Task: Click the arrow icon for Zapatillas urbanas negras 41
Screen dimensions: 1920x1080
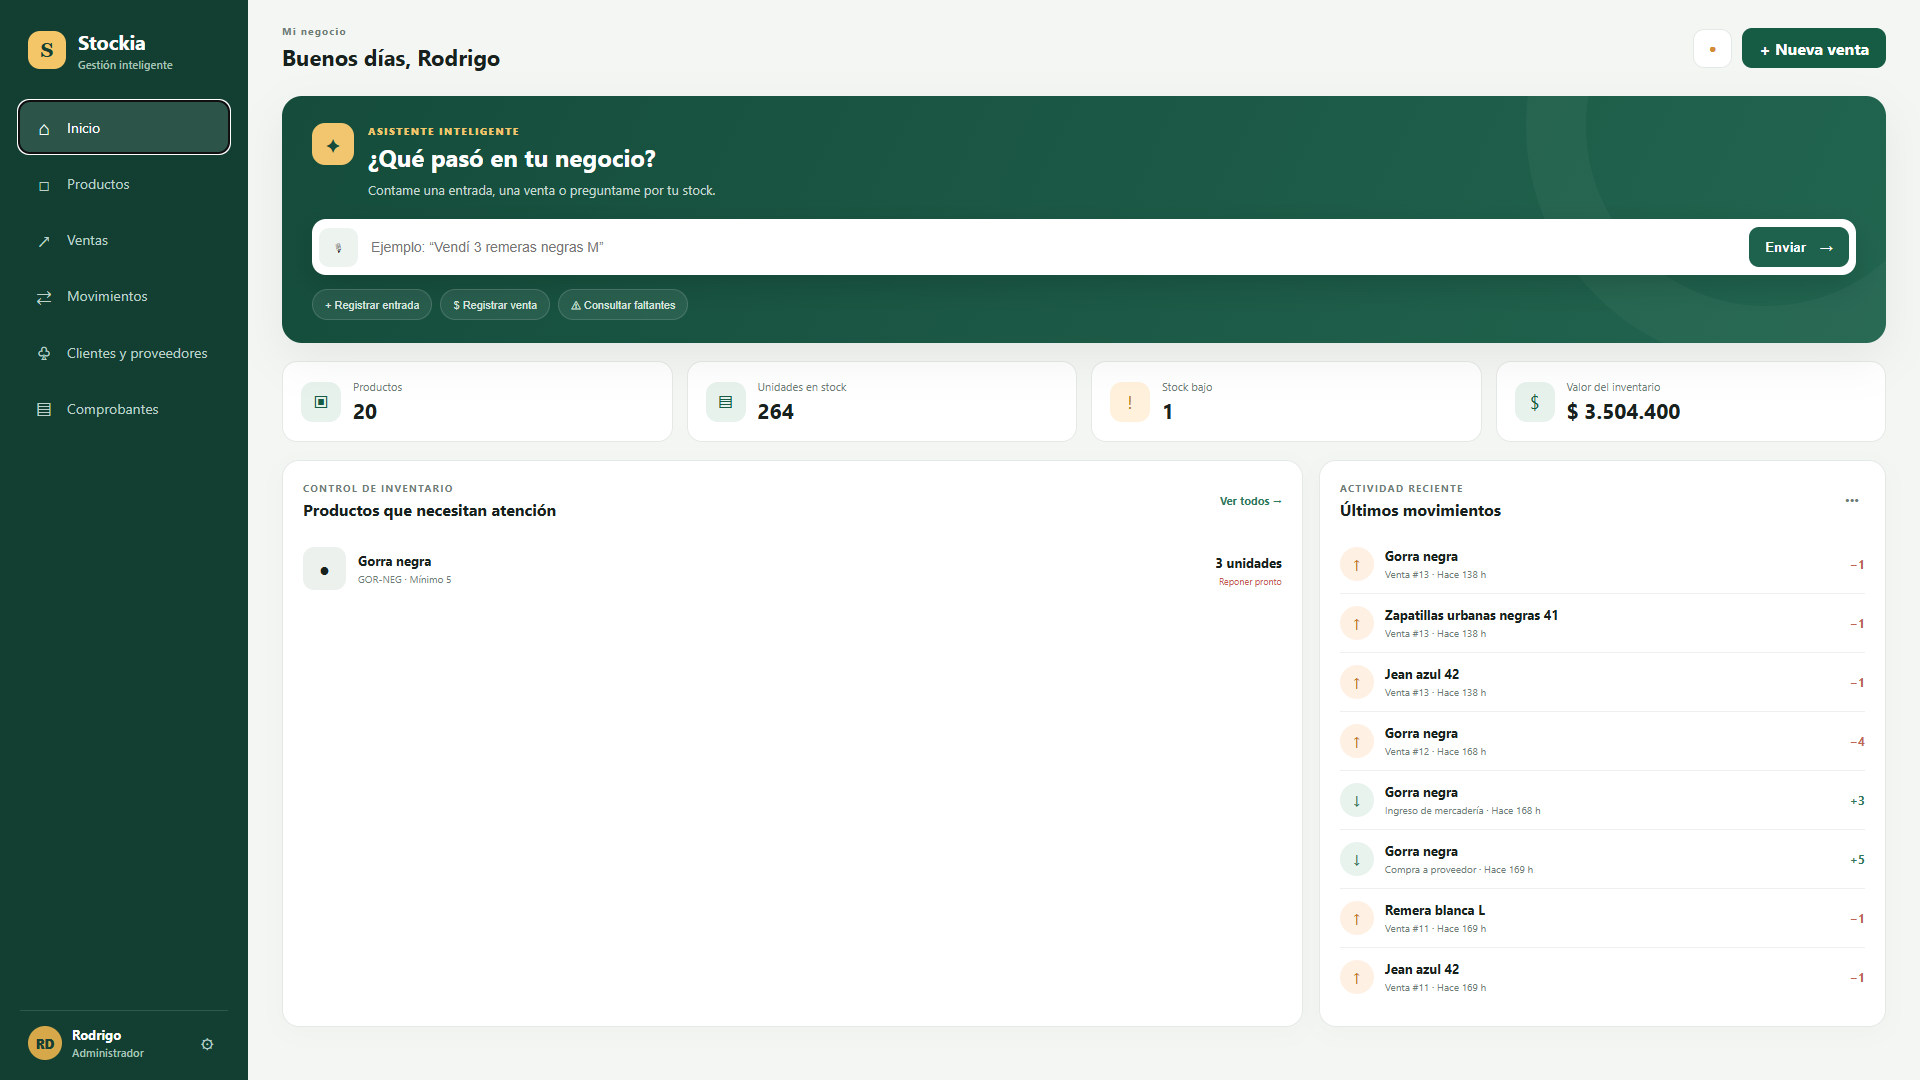Action: (x=1357, y=624)
